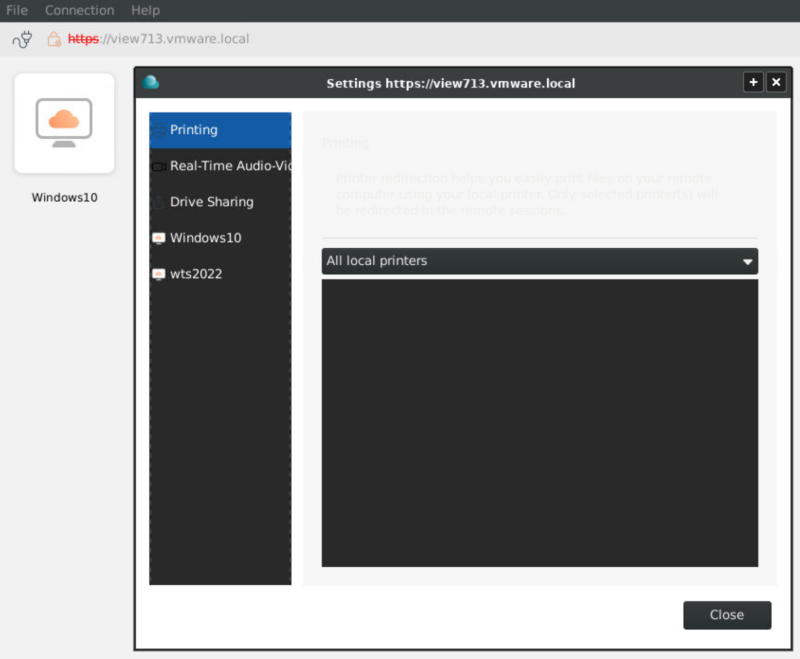Open the Connection menu
This screenshot has height=659, width=800.
(79, 10)
